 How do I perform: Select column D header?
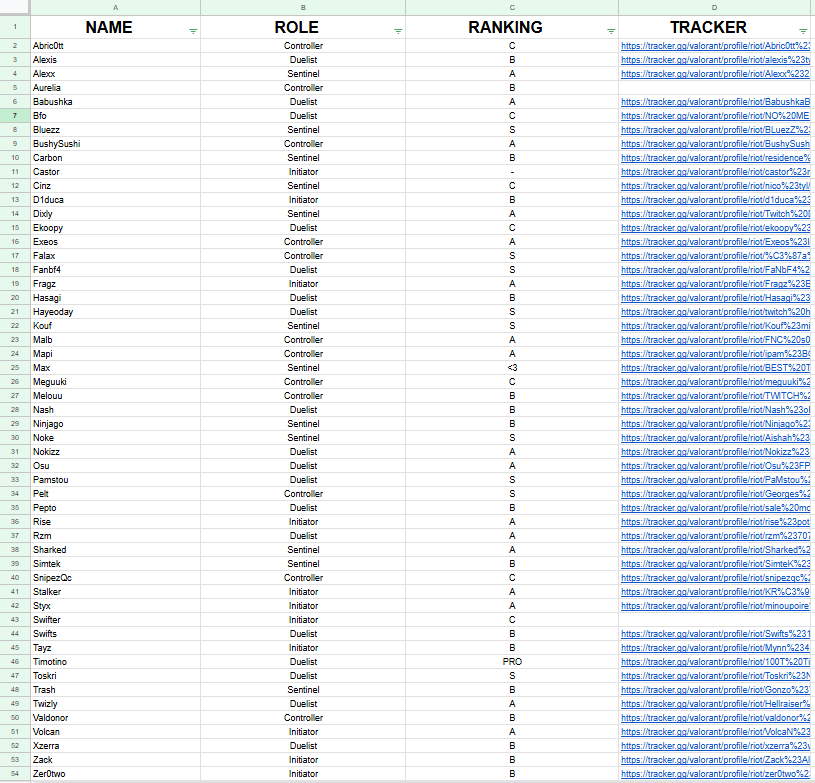tap(715, 7)
